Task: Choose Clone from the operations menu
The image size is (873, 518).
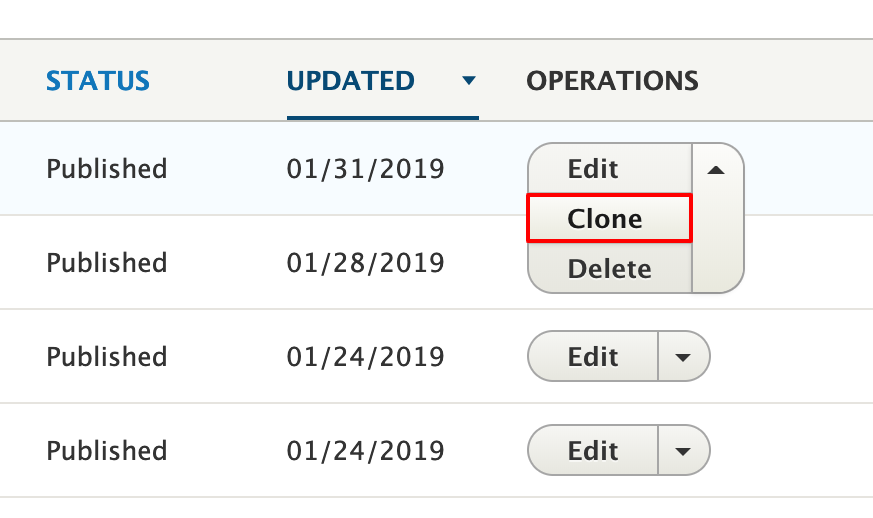Action: coord(605,219)
